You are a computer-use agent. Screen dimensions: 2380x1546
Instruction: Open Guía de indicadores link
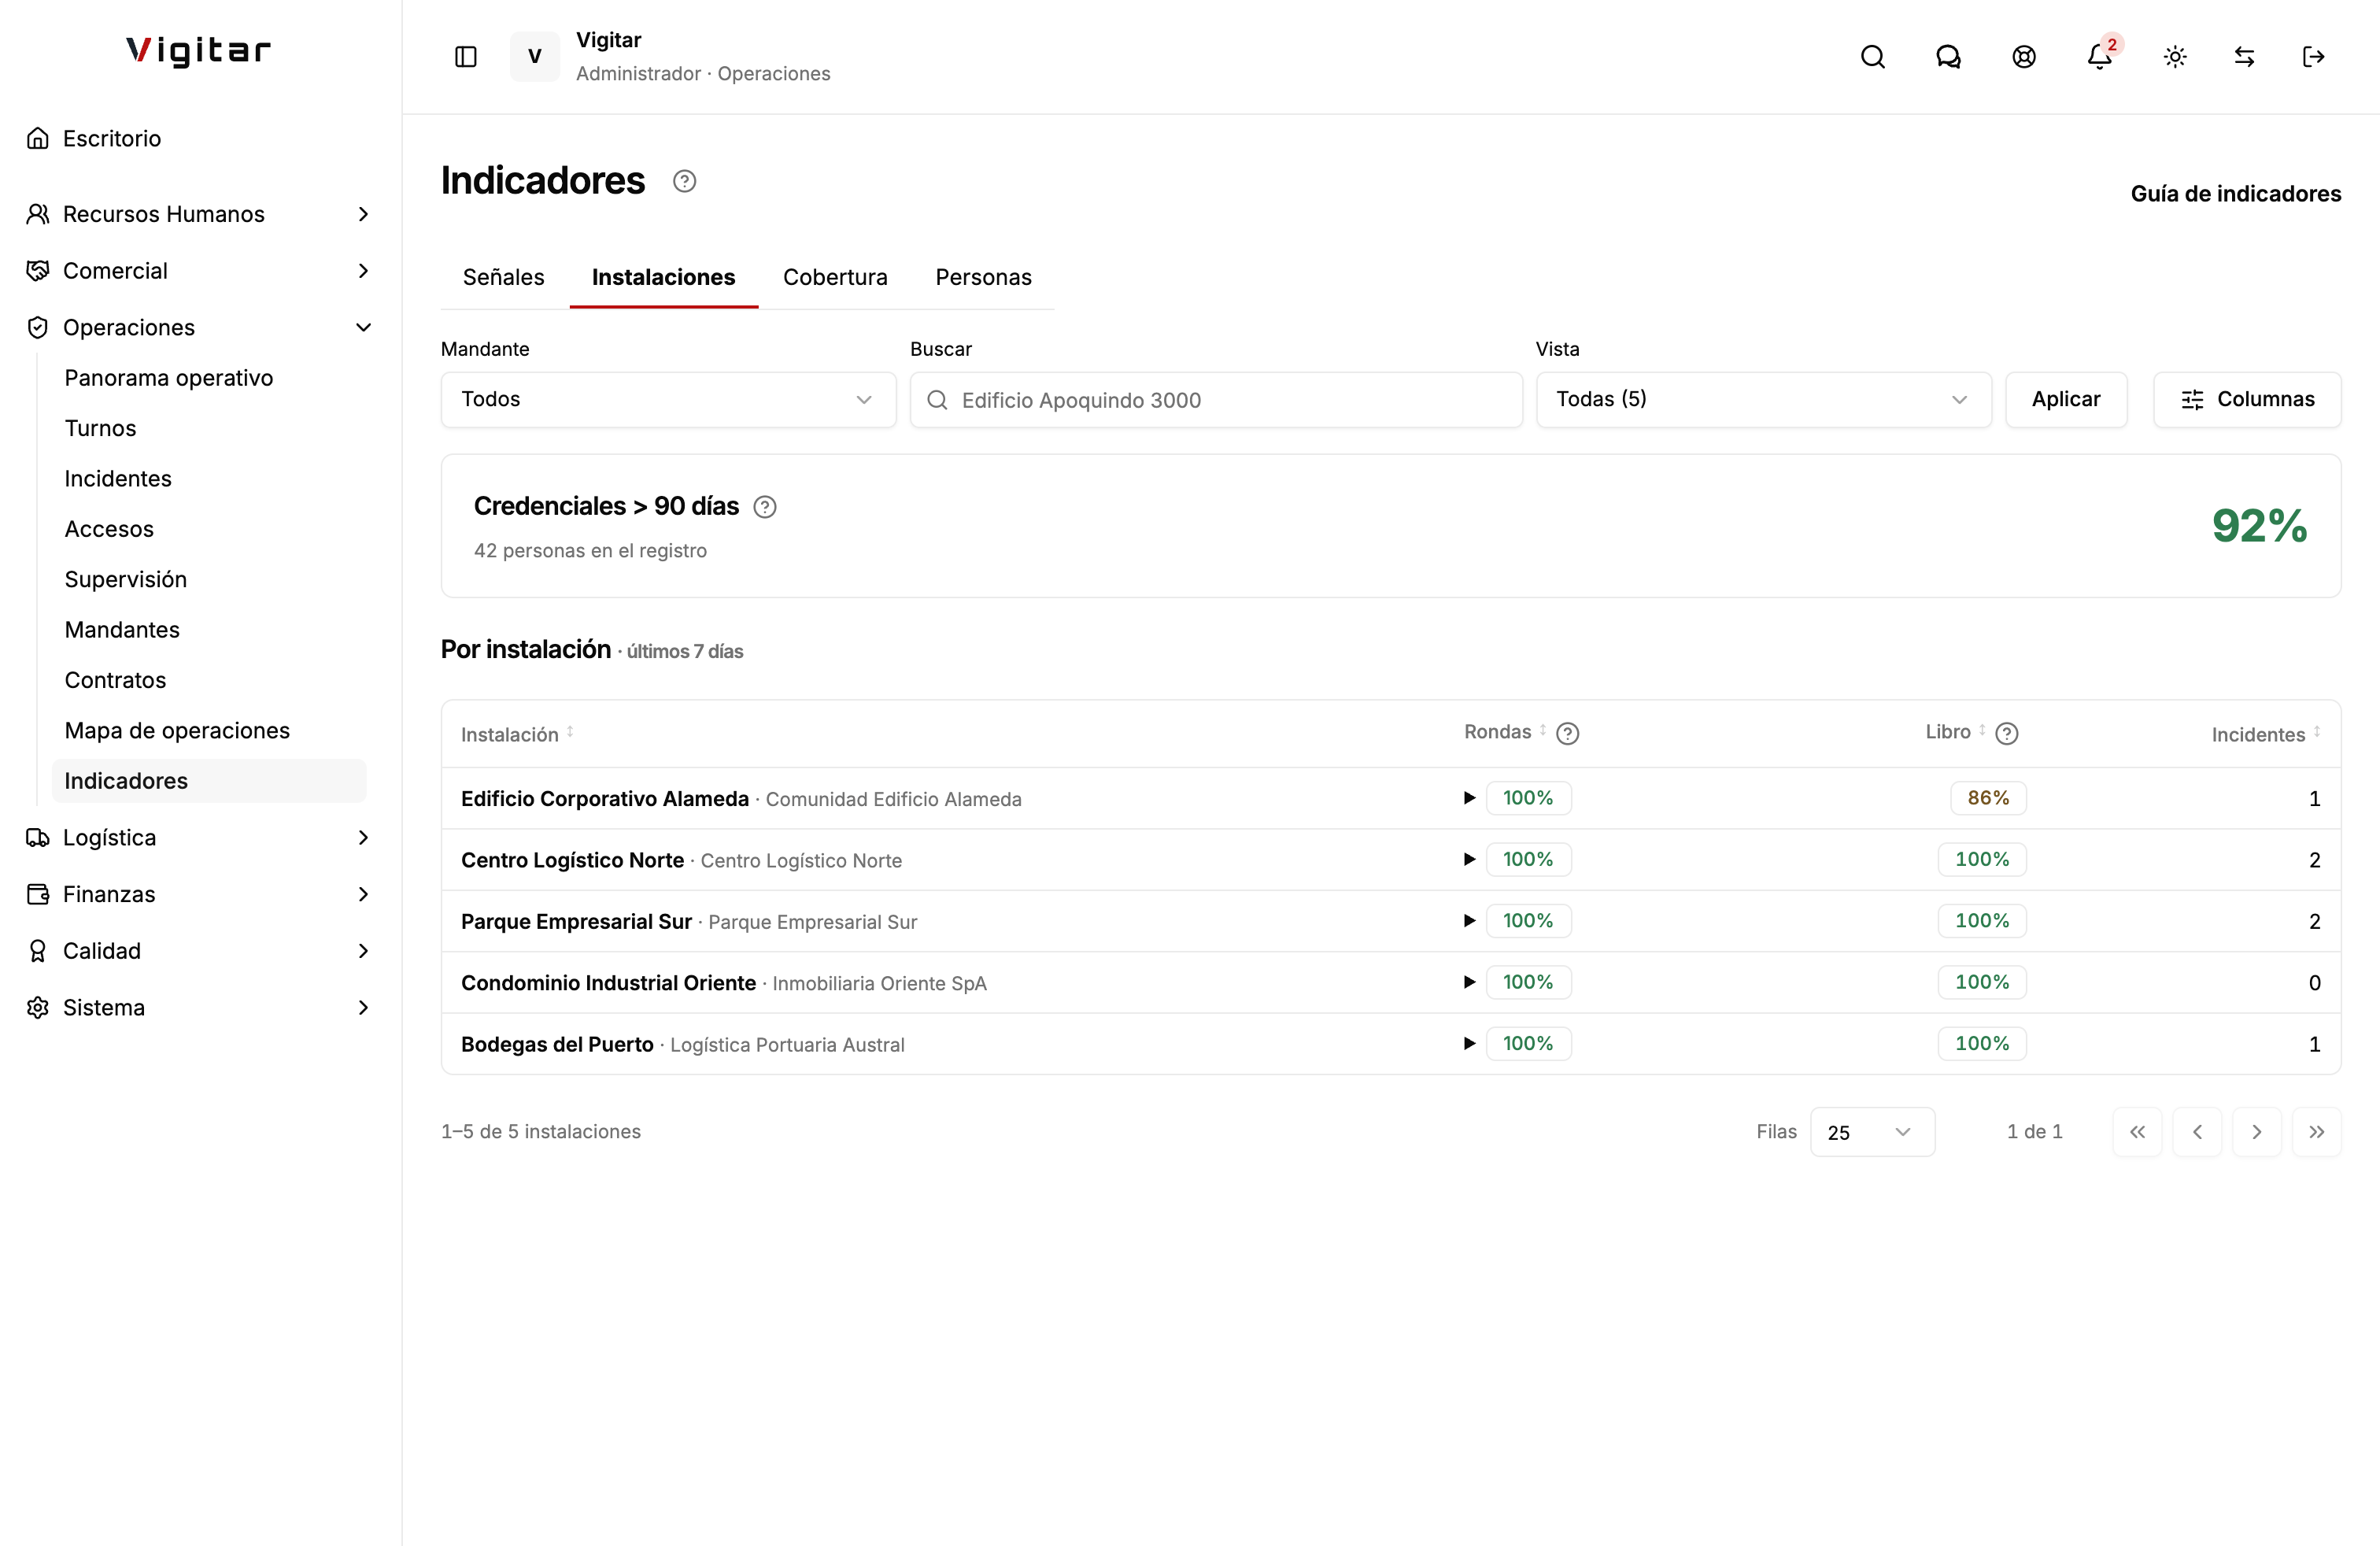coord(2235,194)
